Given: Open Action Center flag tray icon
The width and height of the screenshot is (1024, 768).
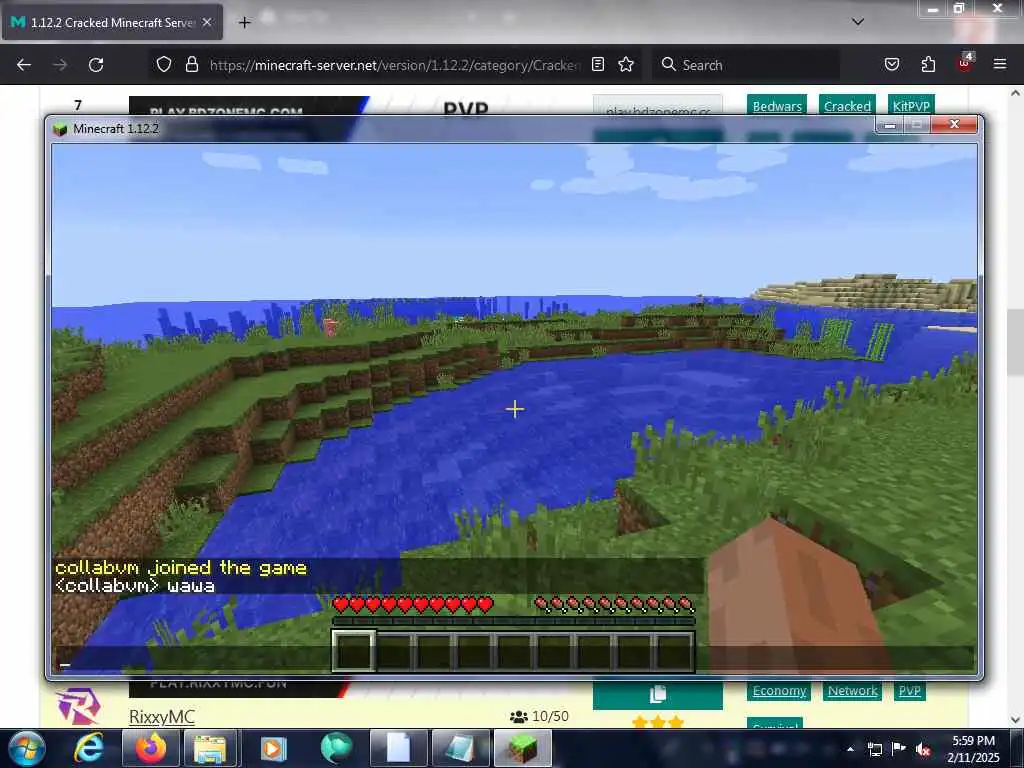Looking at the screenshot, I should pos(899,749).
